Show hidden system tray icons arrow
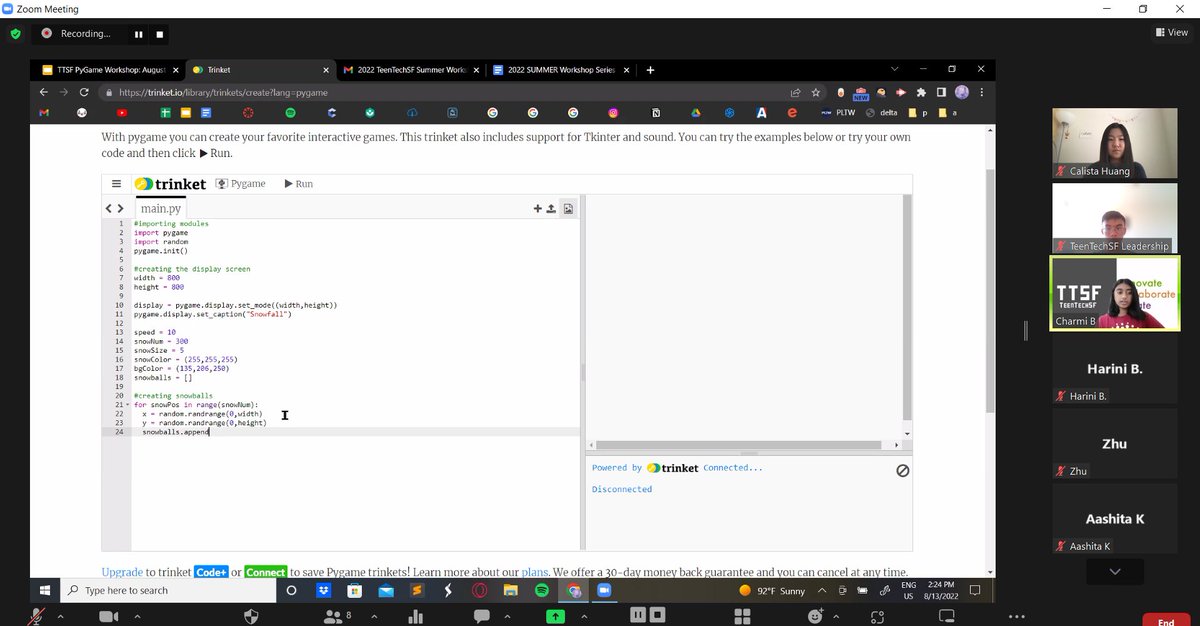This screenshot has height=626, width=1200. click(x=821, y=590)
